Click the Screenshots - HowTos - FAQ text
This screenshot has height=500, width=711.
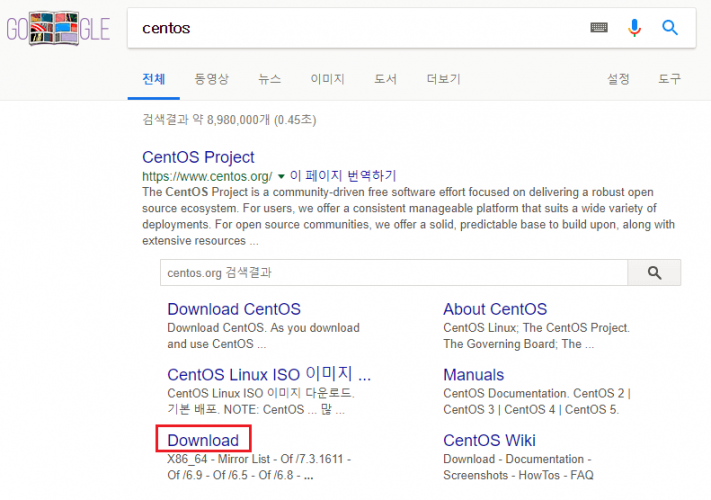518,475
